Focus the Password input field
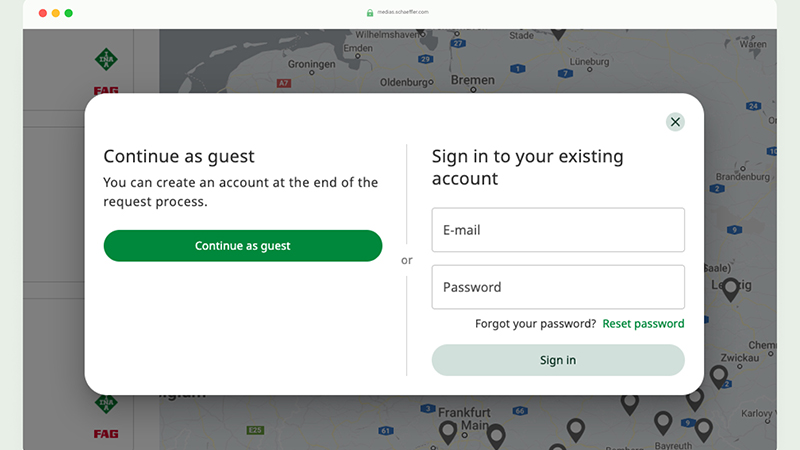 point(558,287)
